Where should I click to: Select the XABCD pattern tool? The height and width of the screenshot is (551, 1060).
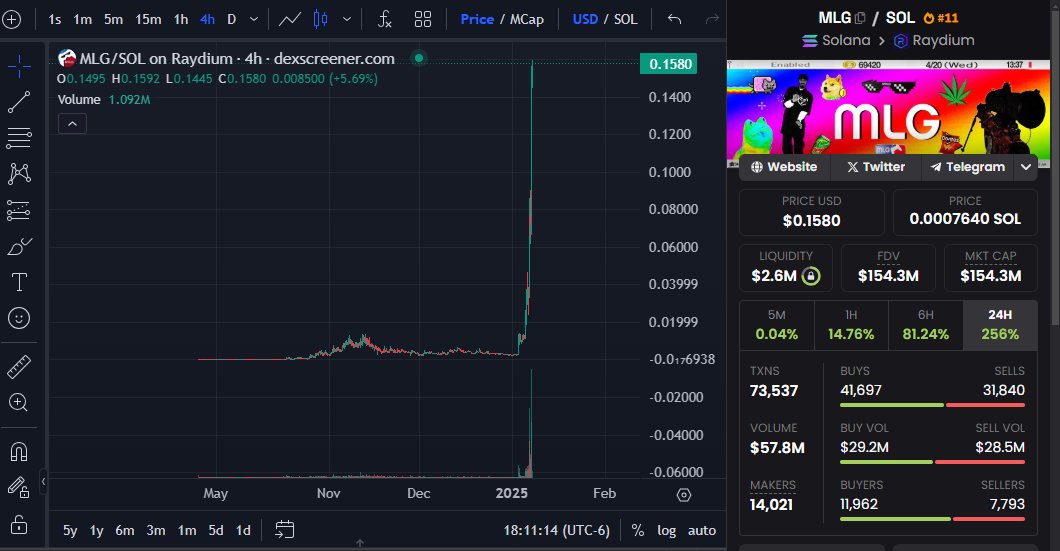[x=19, y=174]
